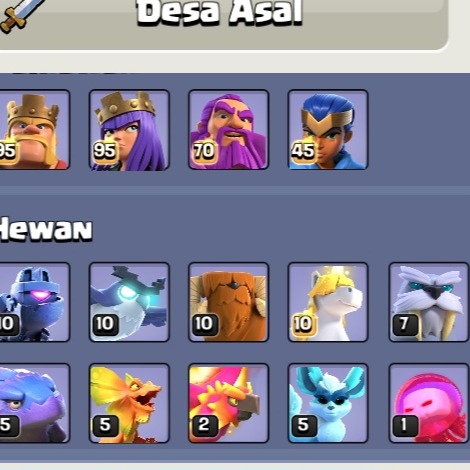Tap the level 70 badge on Grand Warden
Viewport: 470px width, 470px height.
pyautogui.click(x=204, y=151)
